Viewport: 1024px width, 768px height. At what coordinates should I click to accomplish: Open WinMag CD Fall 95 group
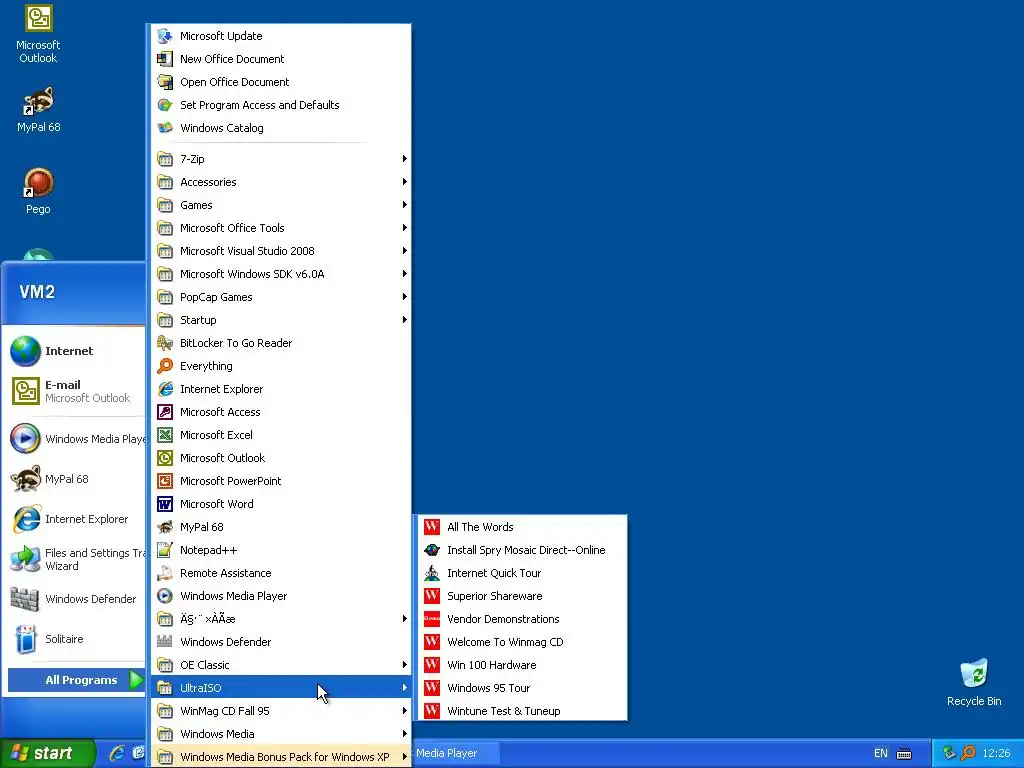coord(281,711)
